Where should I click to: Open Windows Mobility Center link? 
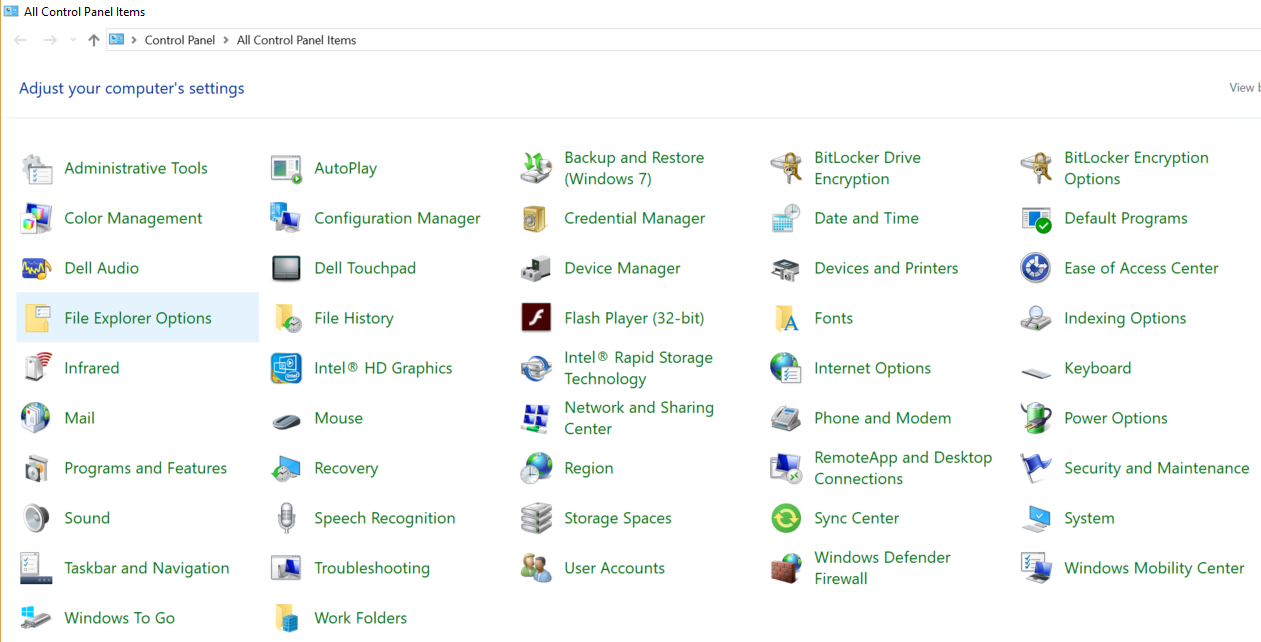(1154, 568)
